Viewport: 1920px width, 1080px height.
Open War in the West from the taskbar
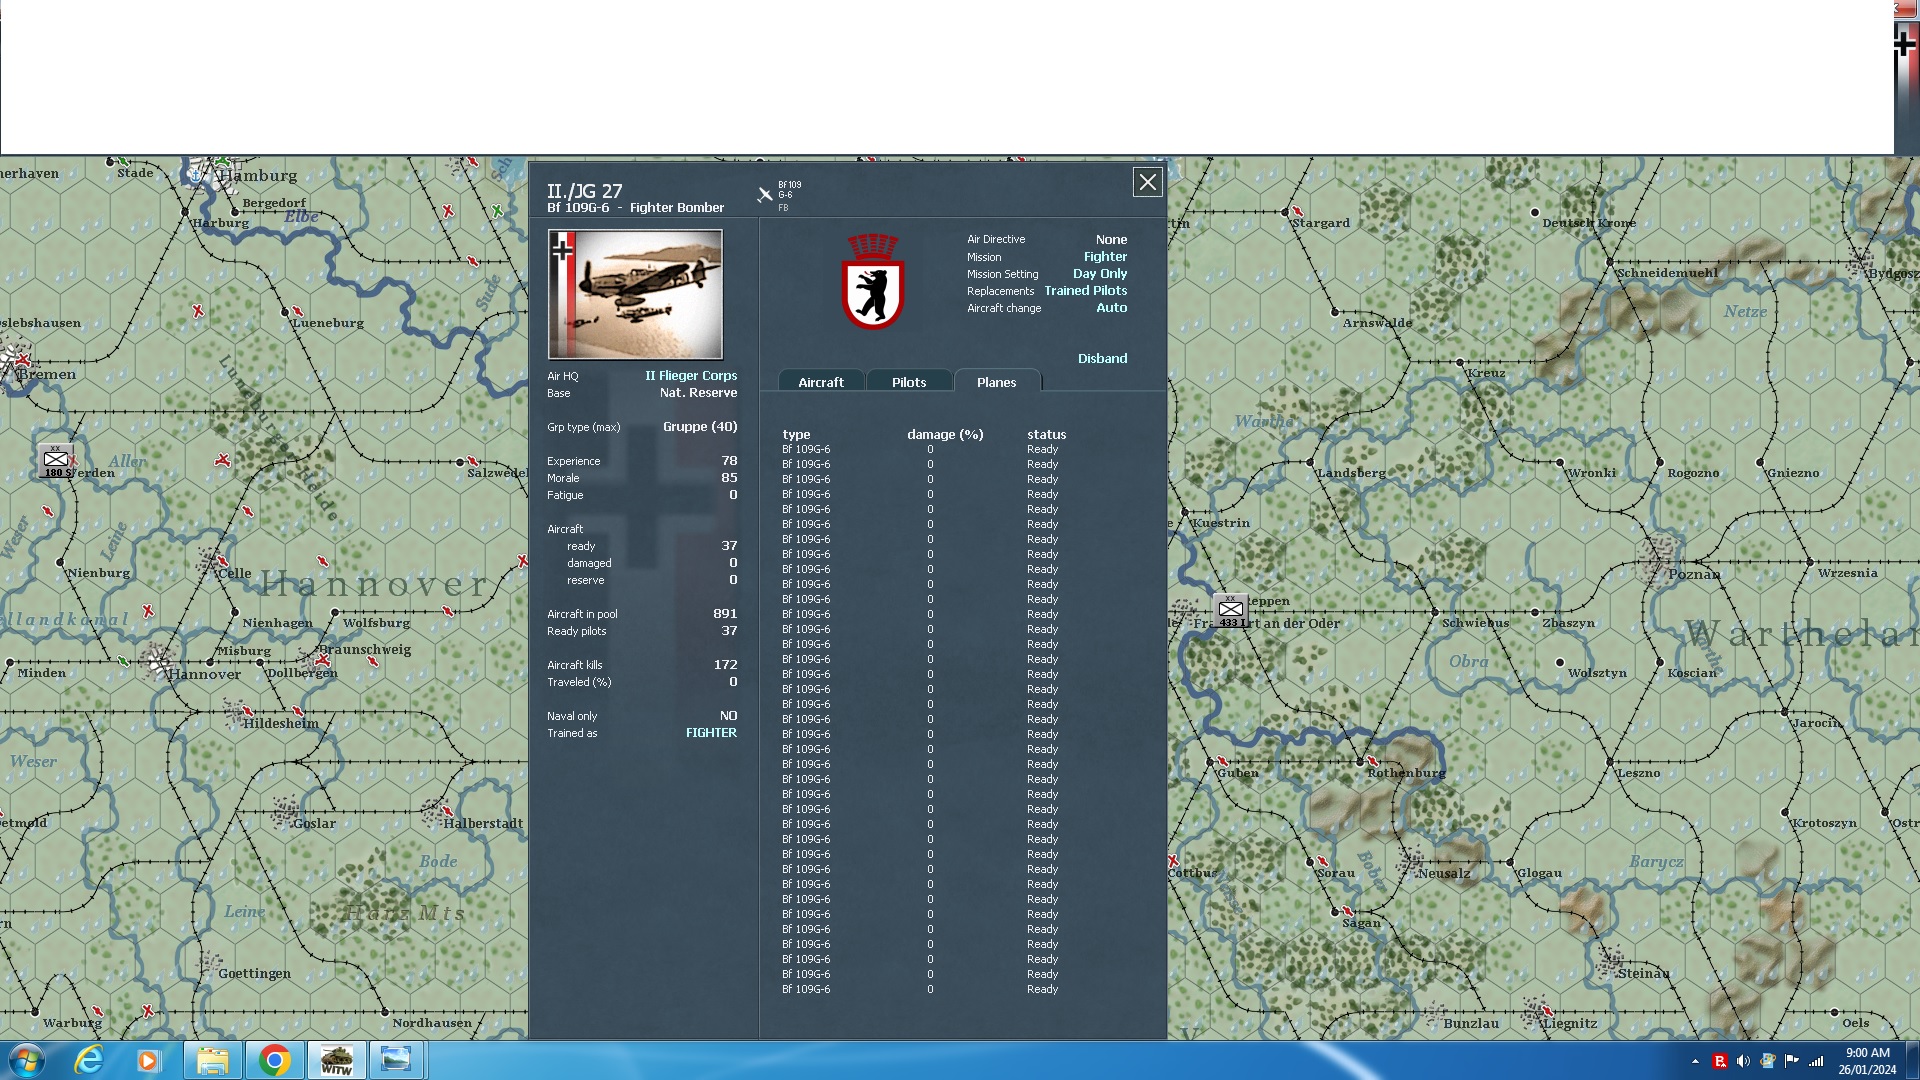click(x=336, y=1059)
